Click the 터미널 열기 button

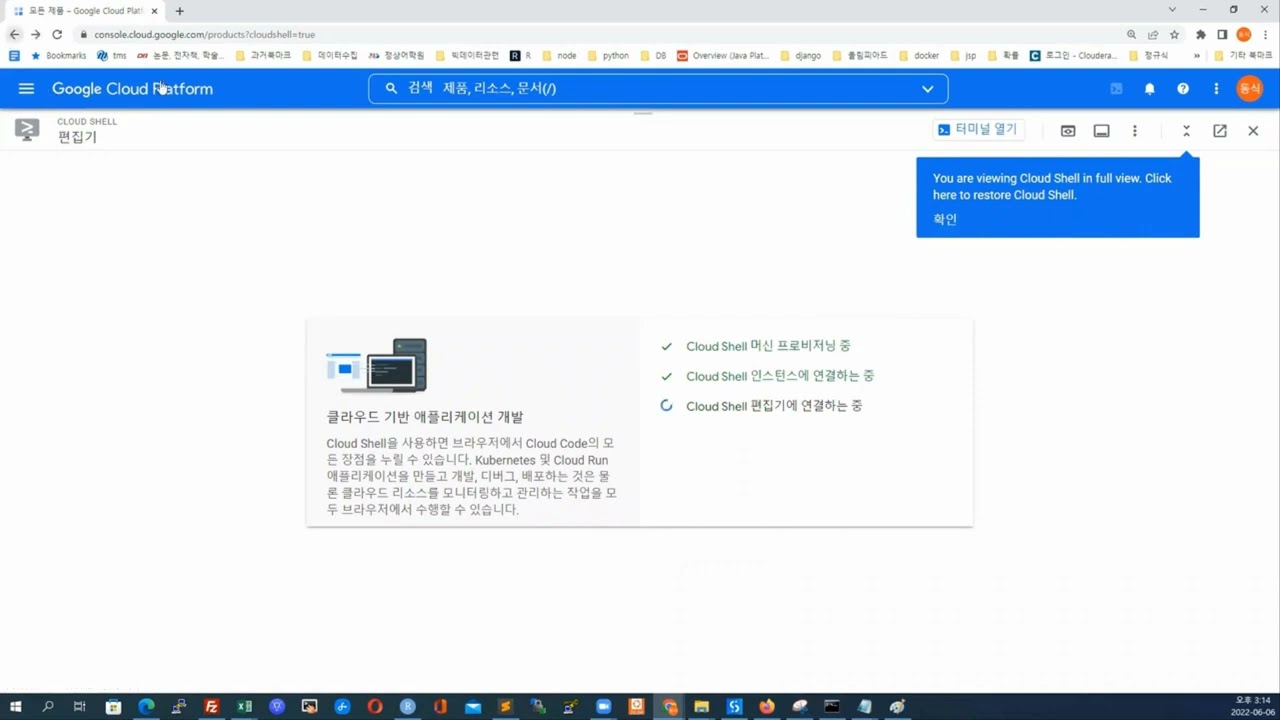(x=978, y=130)
